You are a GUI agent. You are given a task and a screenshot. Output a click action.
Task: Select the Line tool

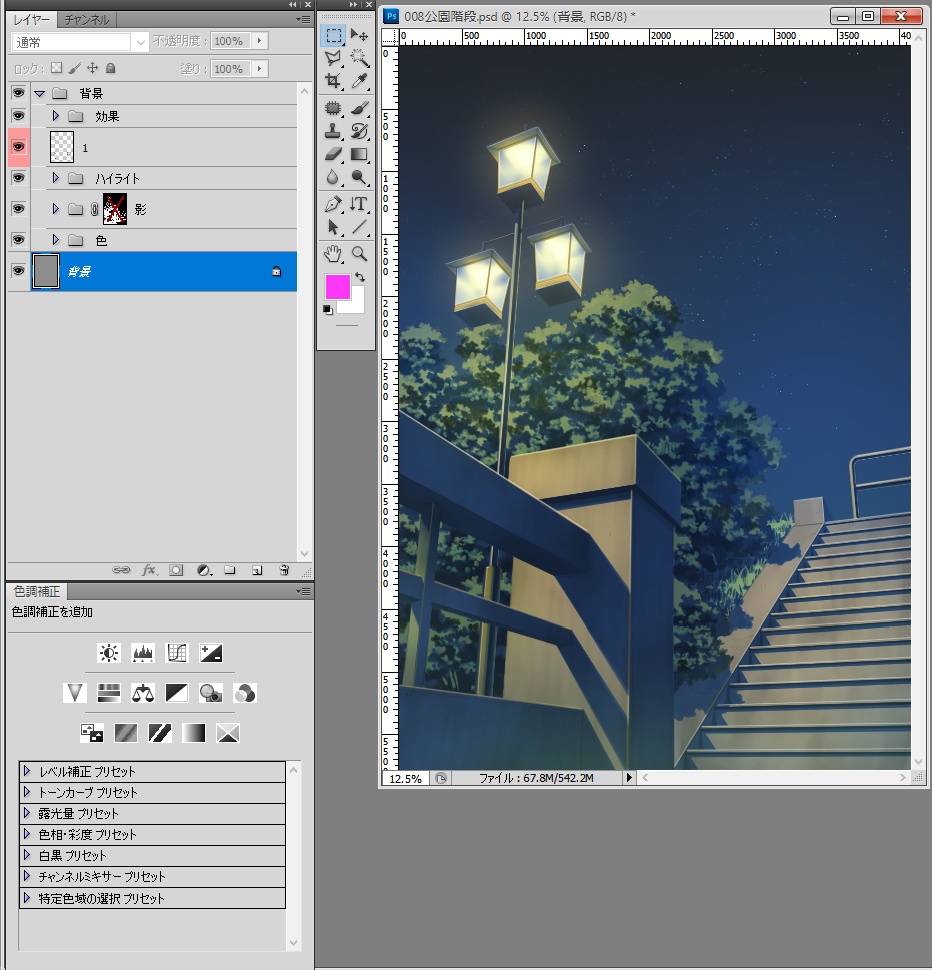point(359,227)
